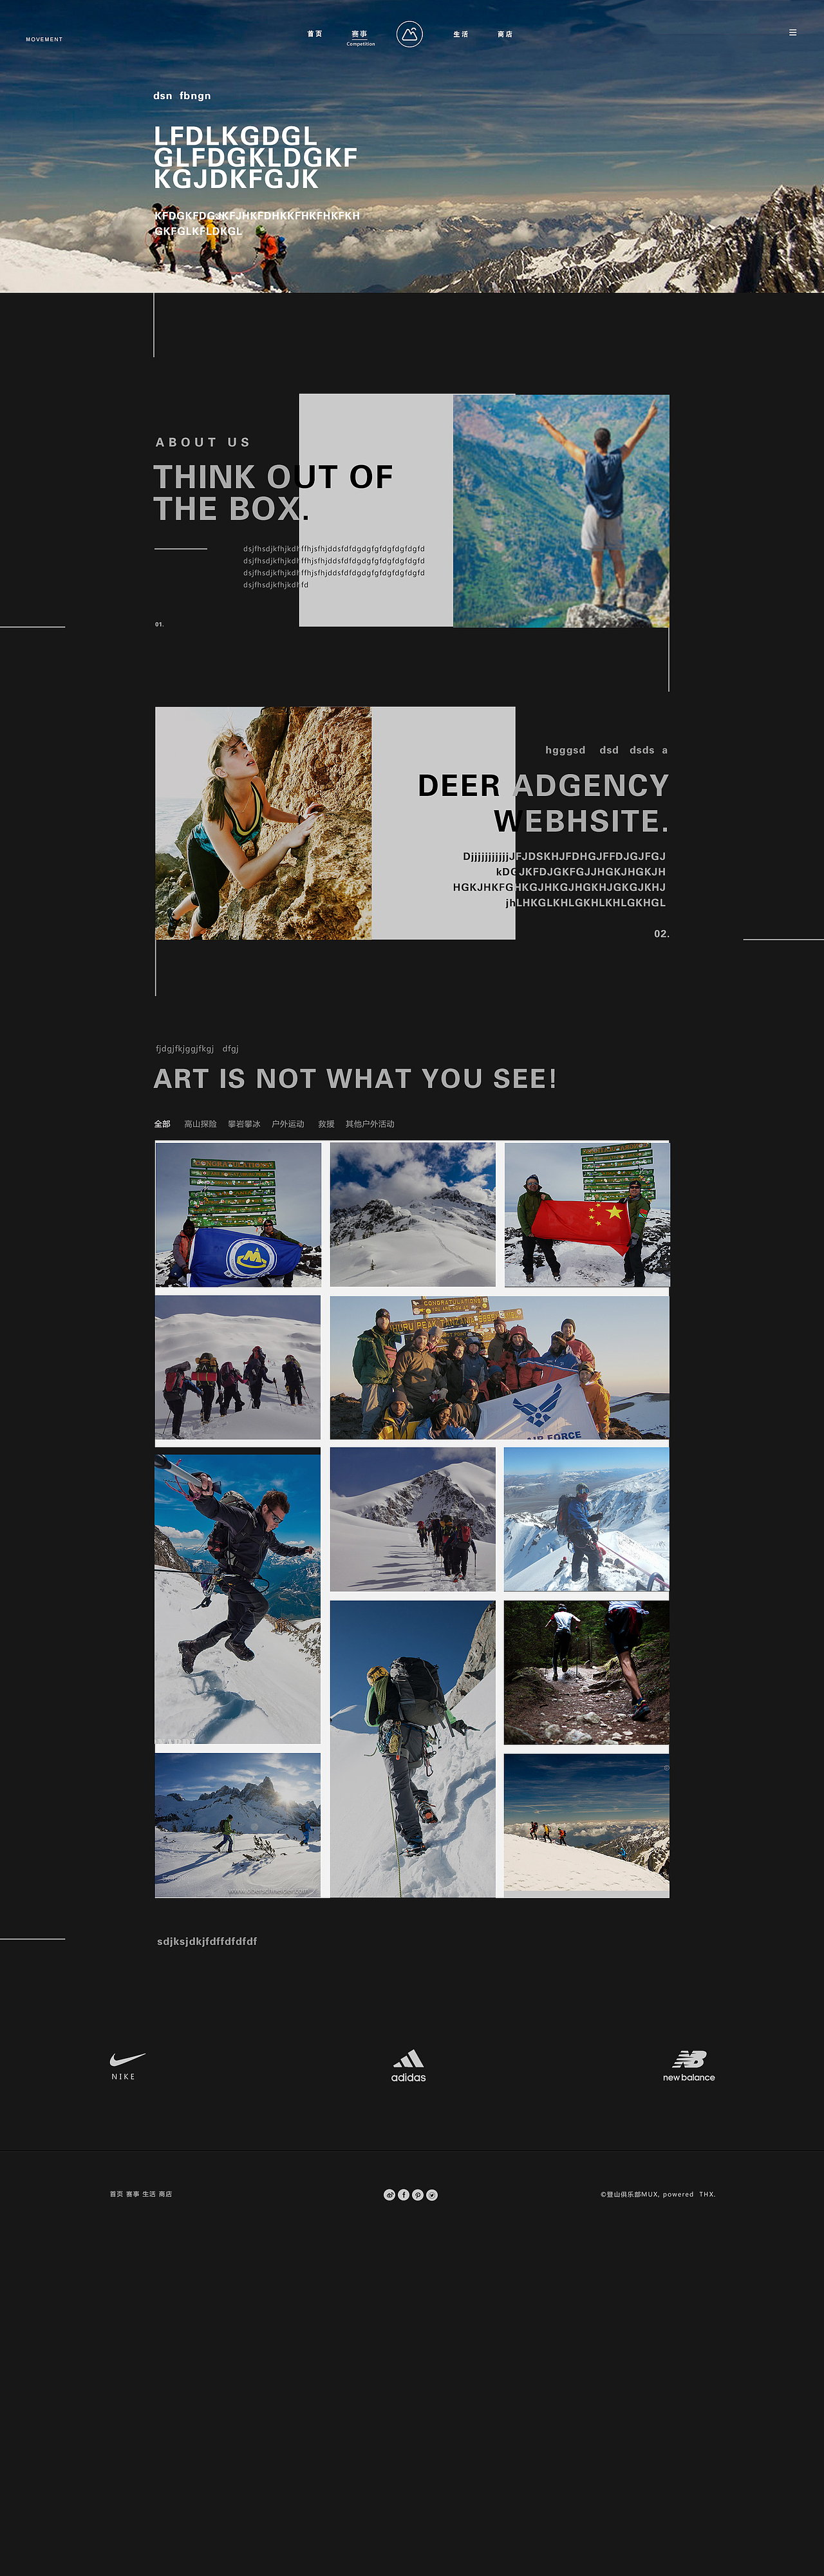Filter gallery by 救援

(x=326, y=1124)
